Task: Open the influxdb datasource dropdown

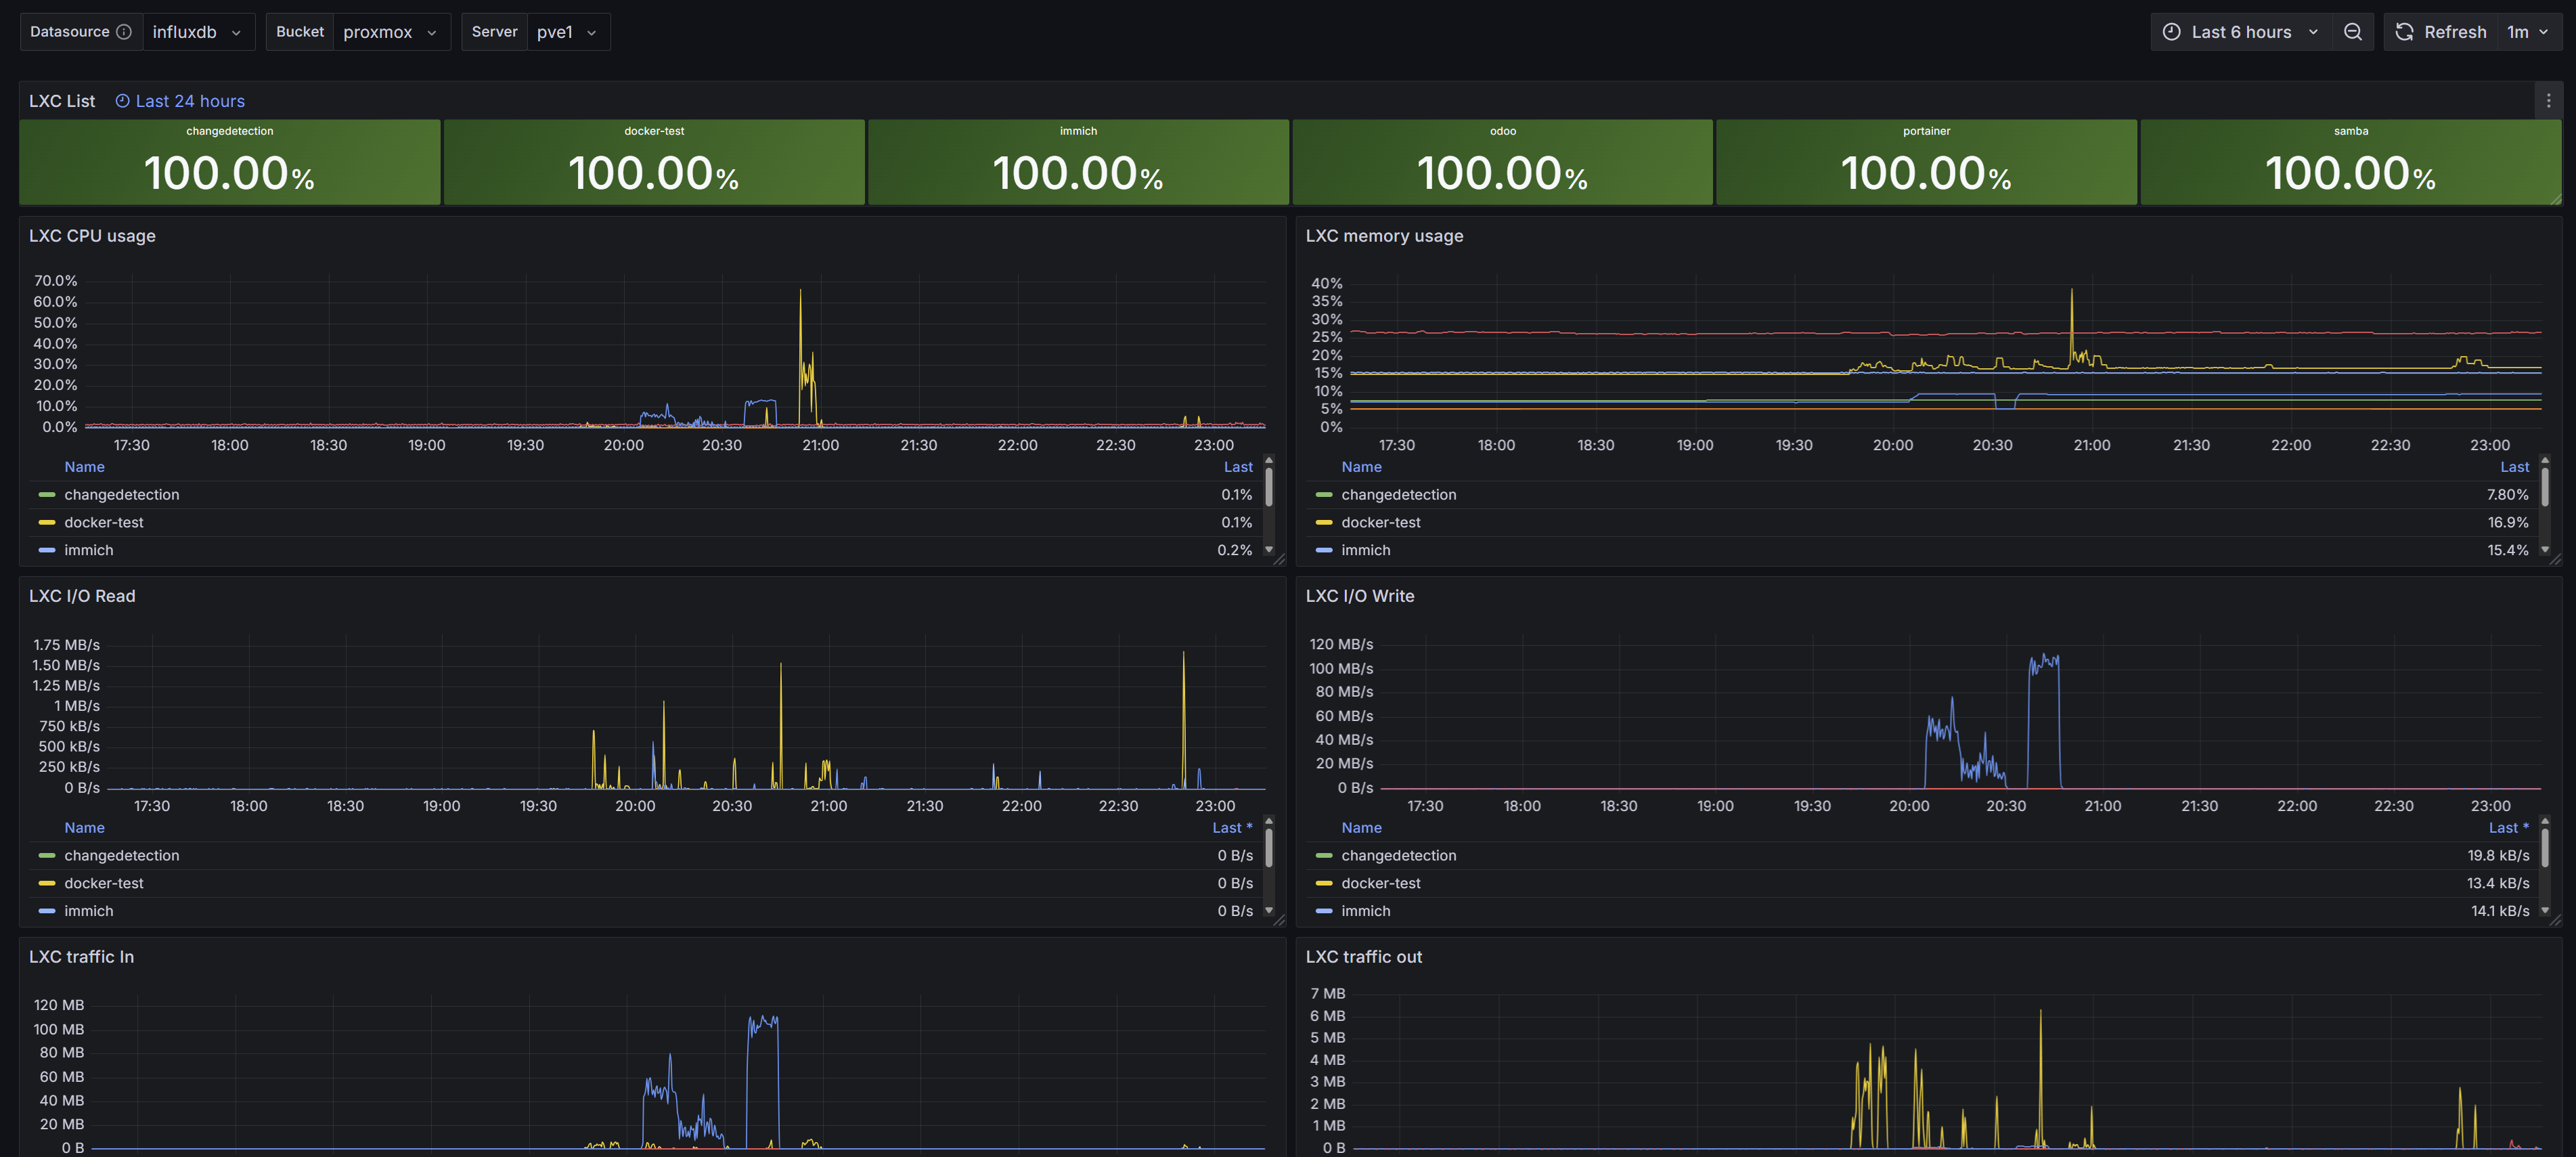Action: [197, 32]
